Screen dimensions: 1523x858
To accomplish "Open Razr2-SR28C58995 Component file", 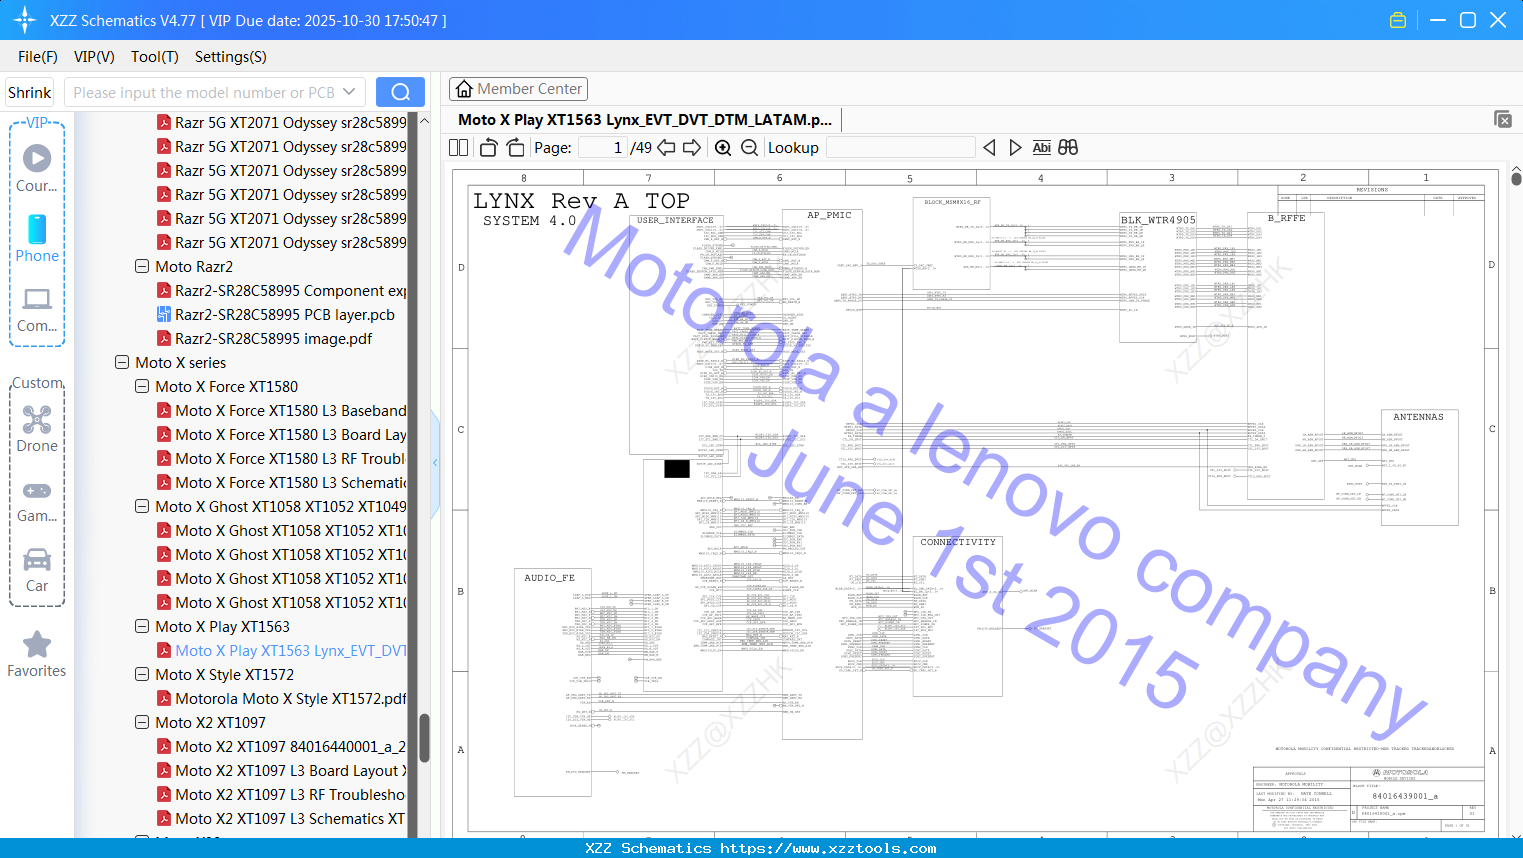I will (282, 290).
